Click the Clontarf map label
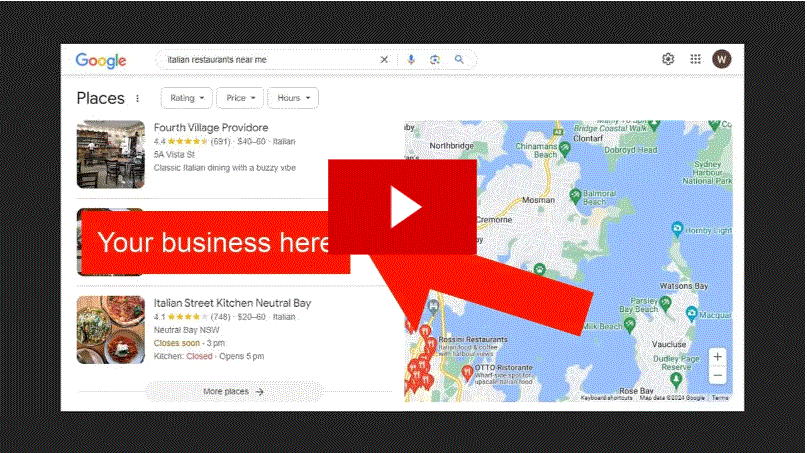The image size is (807, 453). coord(588,138)
